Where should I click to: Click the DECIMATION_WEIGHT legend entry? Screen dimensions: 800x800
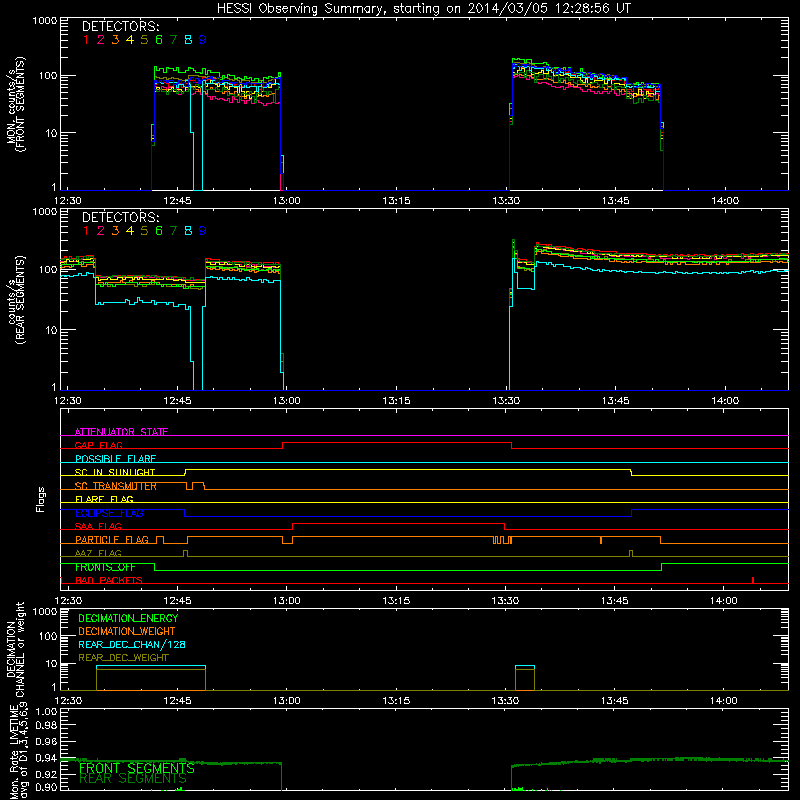coord(127,631)
